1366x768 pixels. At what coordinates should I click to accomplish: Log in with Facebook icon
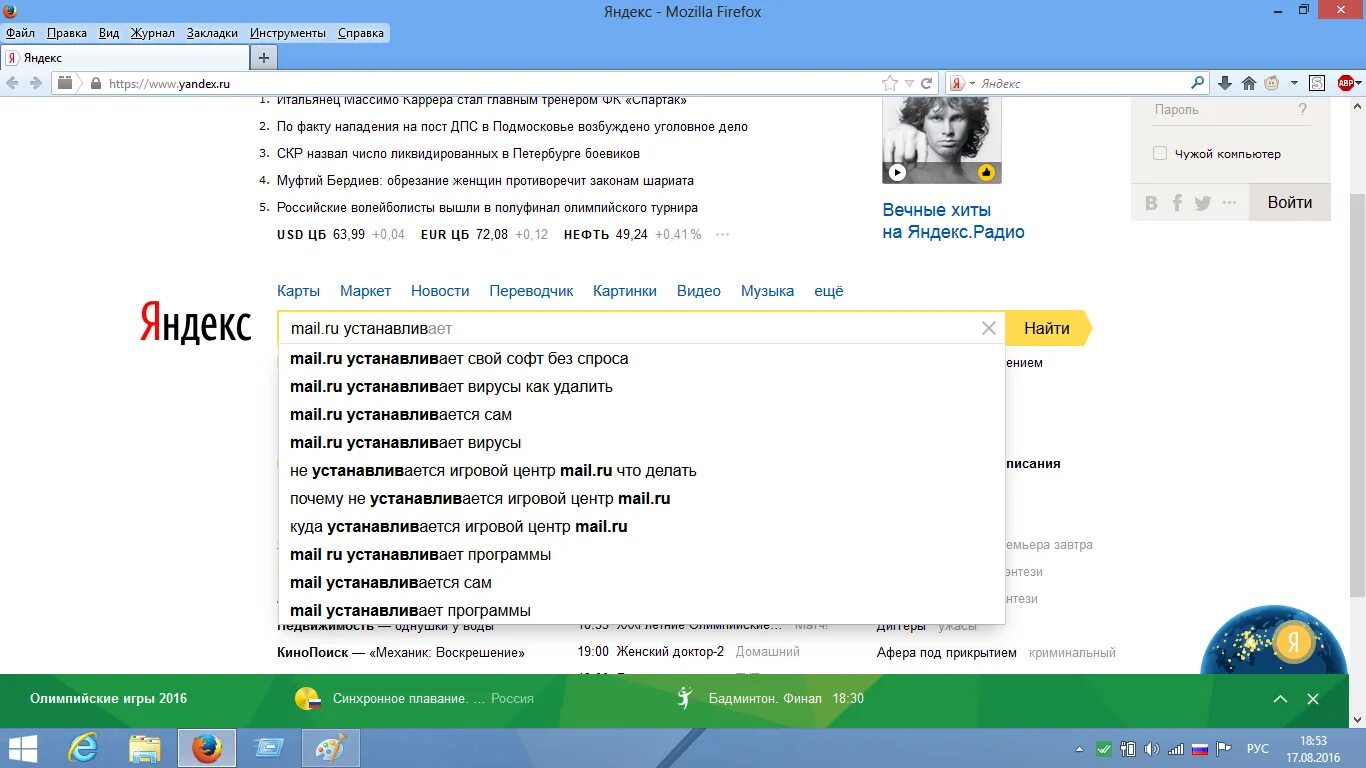click(x=1177, y=203)
